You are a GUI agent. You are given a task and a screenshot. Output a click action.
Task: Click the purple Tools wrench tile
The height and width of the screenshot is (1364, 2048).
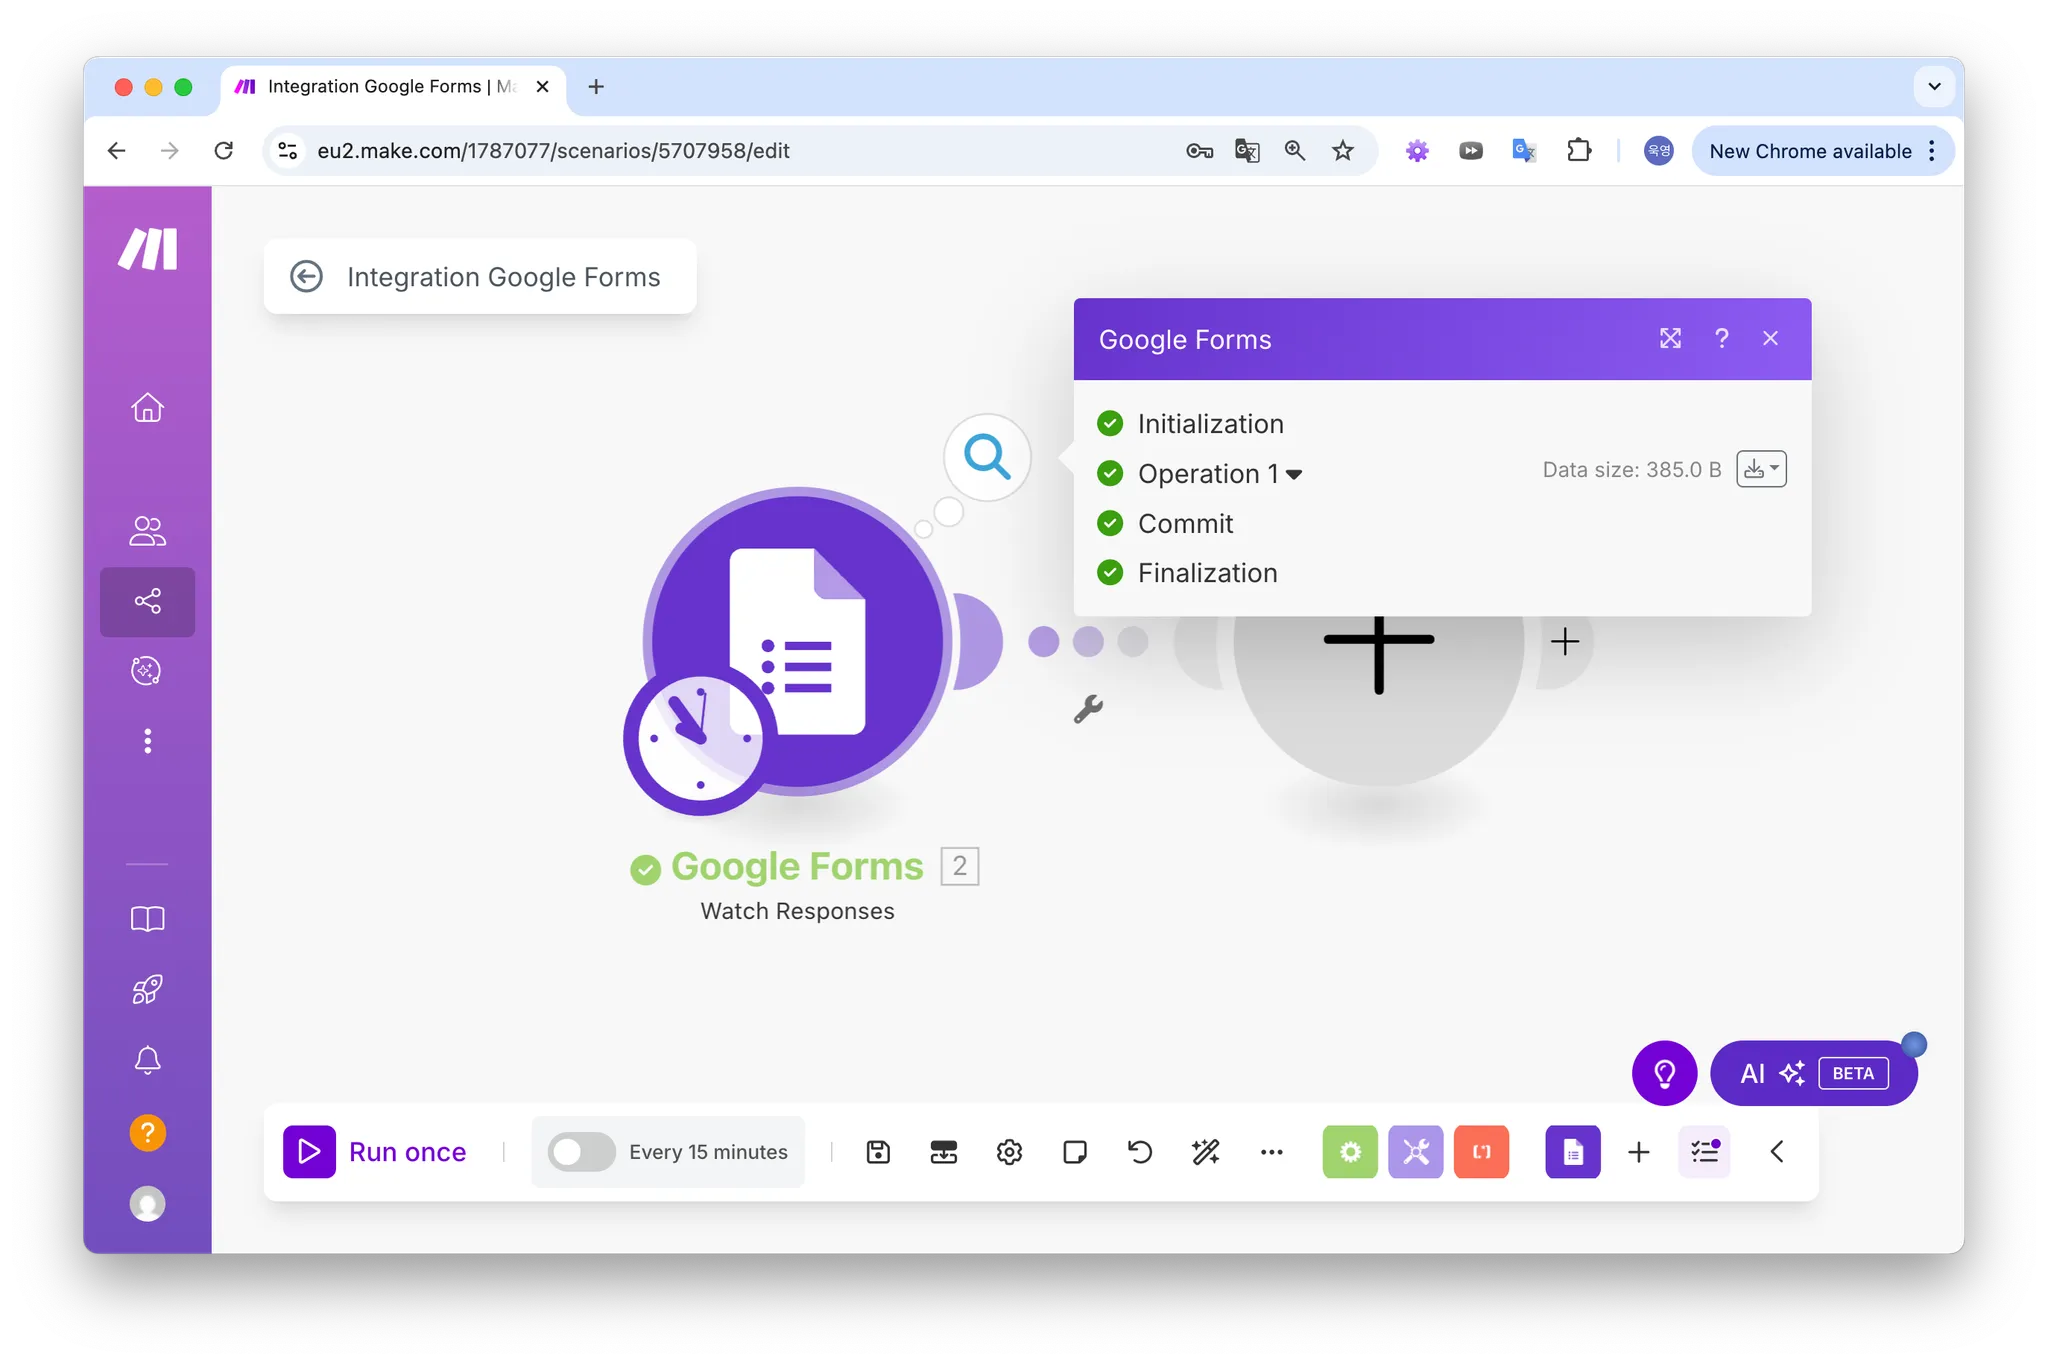[1416, 1152]
